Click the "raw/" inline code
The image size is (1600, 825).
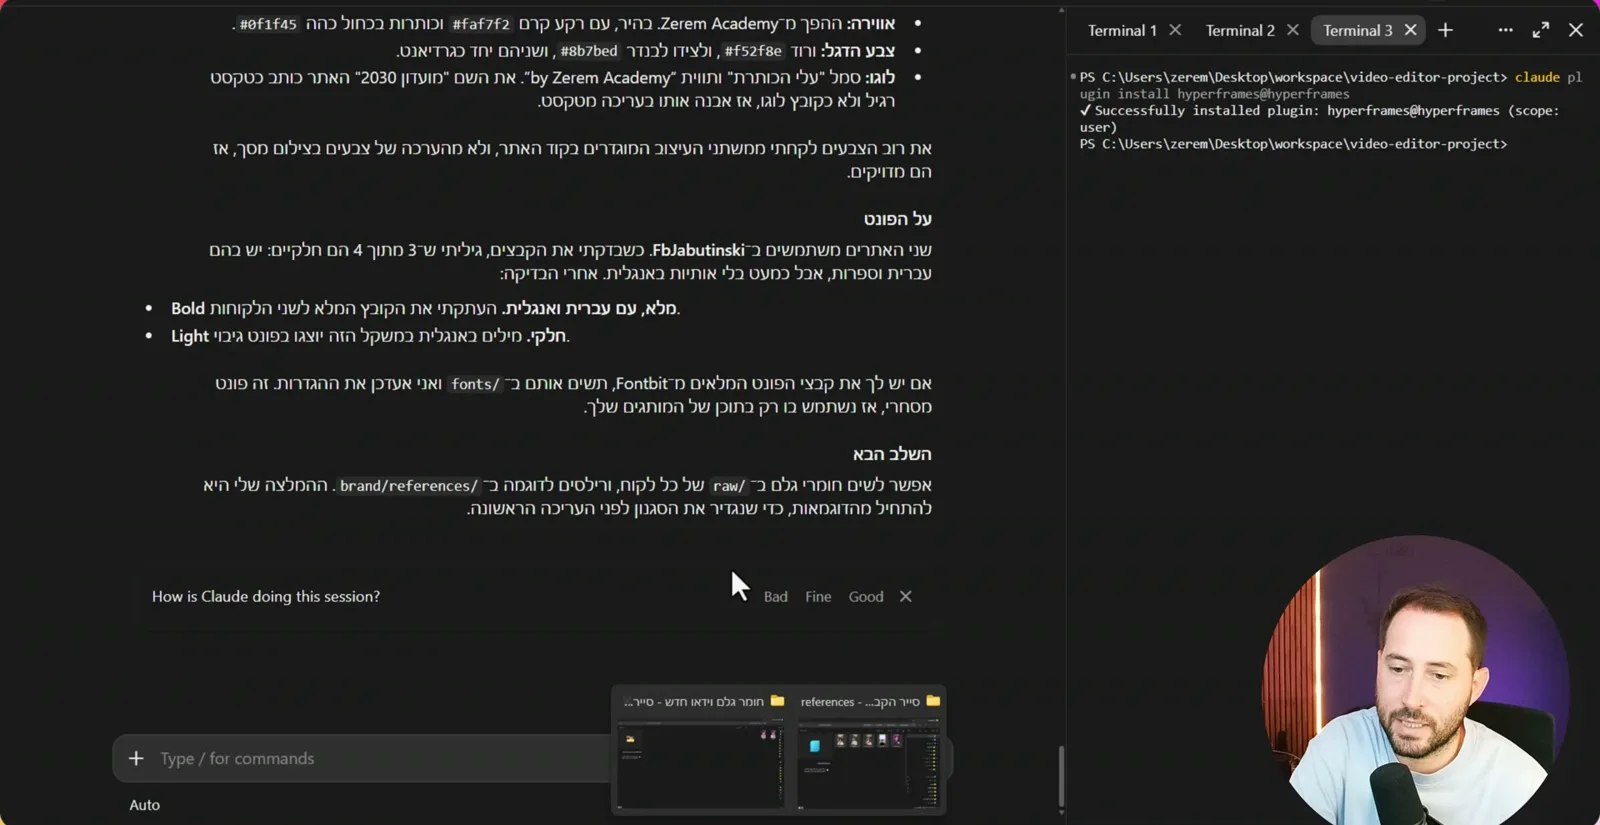(729, 486)
